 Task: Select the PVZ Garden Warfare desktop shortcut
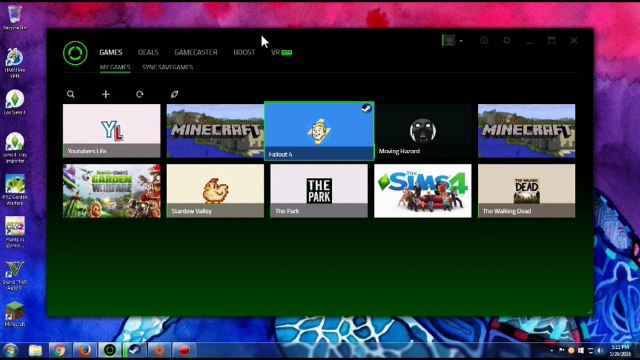coord(15,190)
